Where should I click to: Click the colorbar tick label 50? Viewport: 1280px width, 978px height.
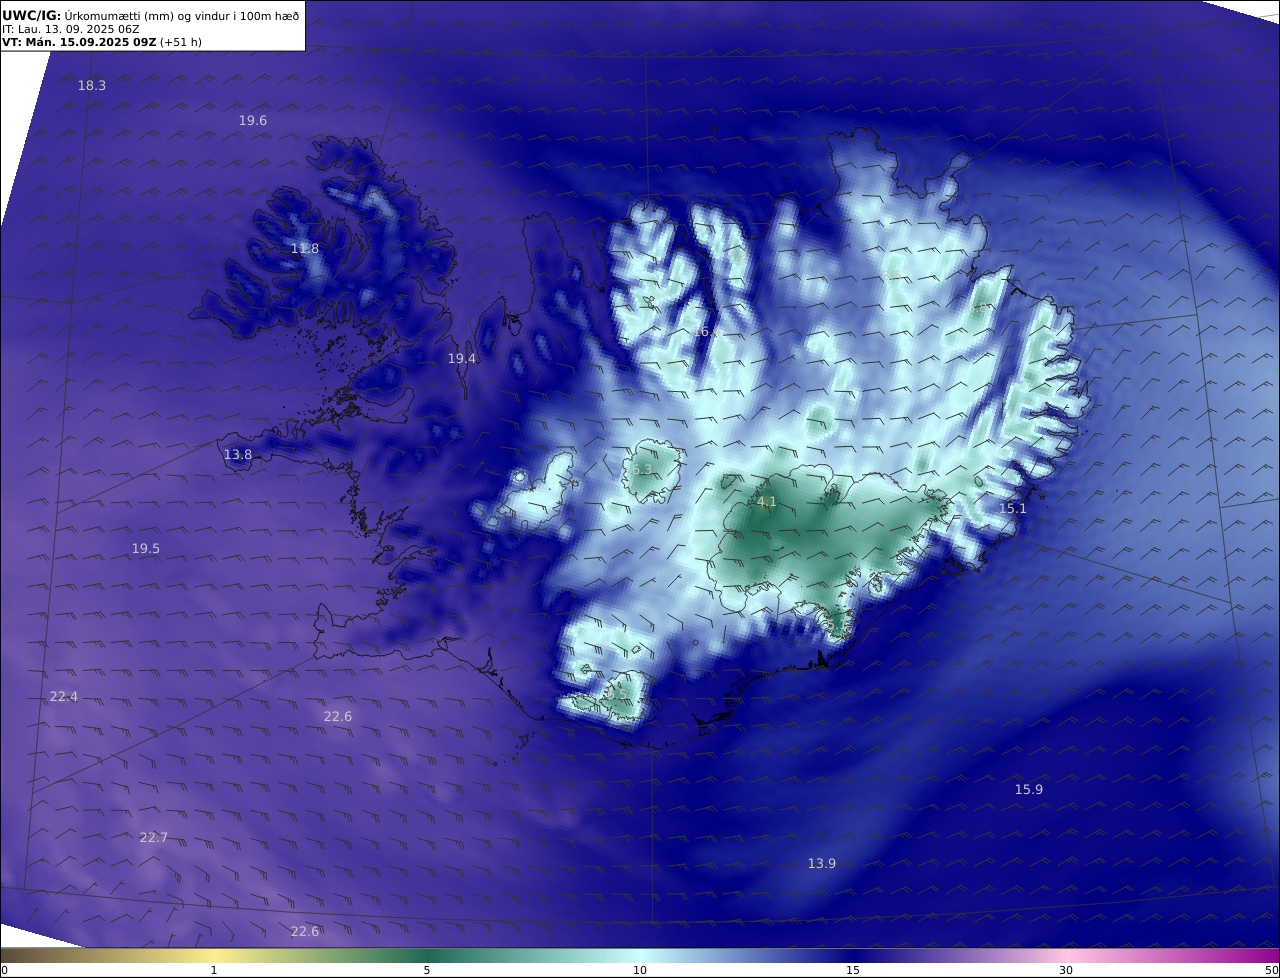tap(1271, 970)
